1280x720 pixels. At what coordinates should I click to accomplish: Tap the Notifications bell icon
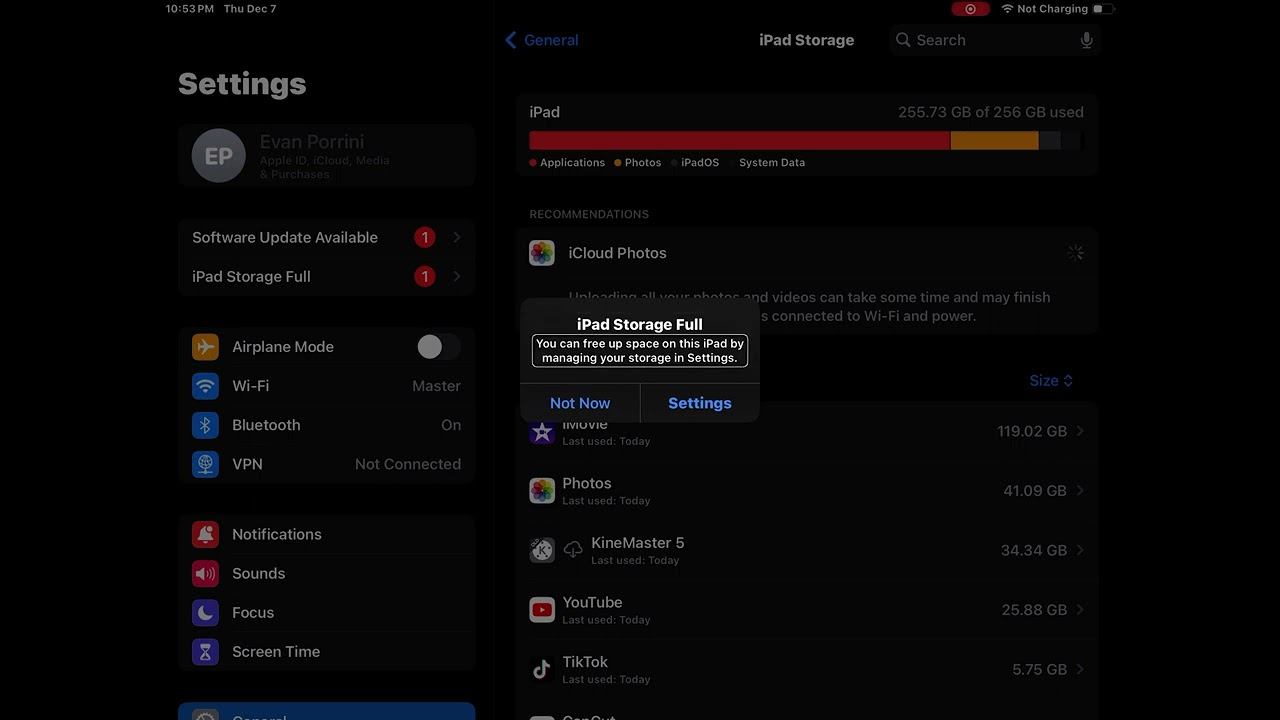(205, 534)
